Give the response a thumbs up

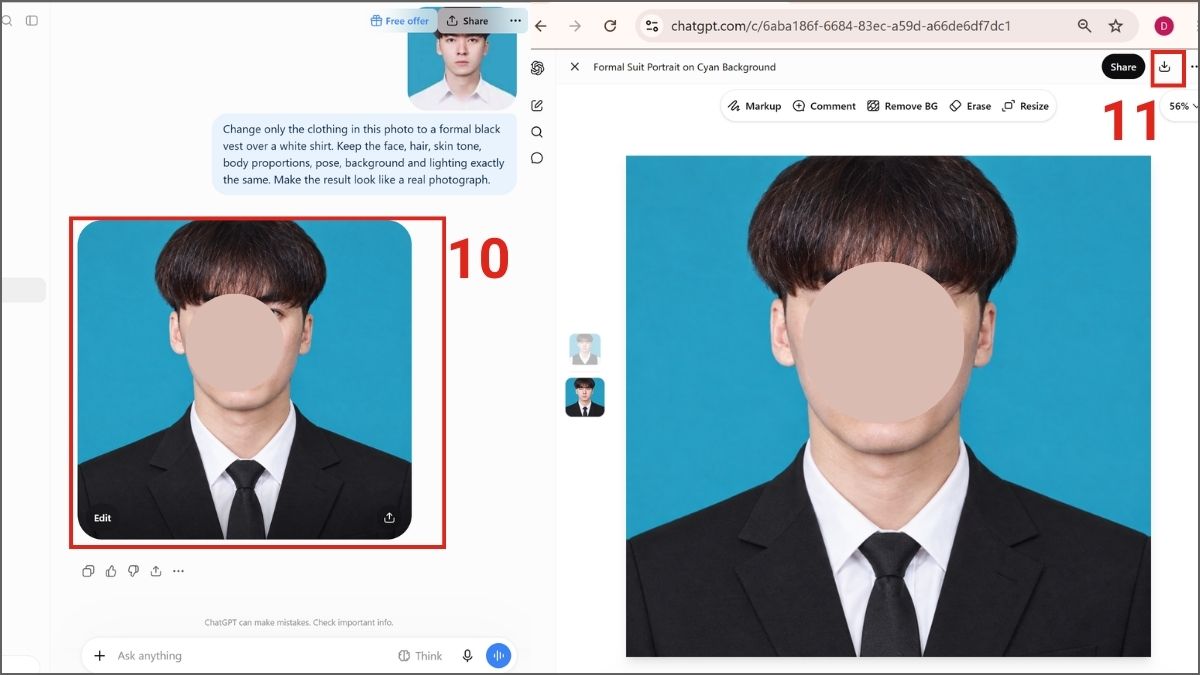(x=111, y=571)
